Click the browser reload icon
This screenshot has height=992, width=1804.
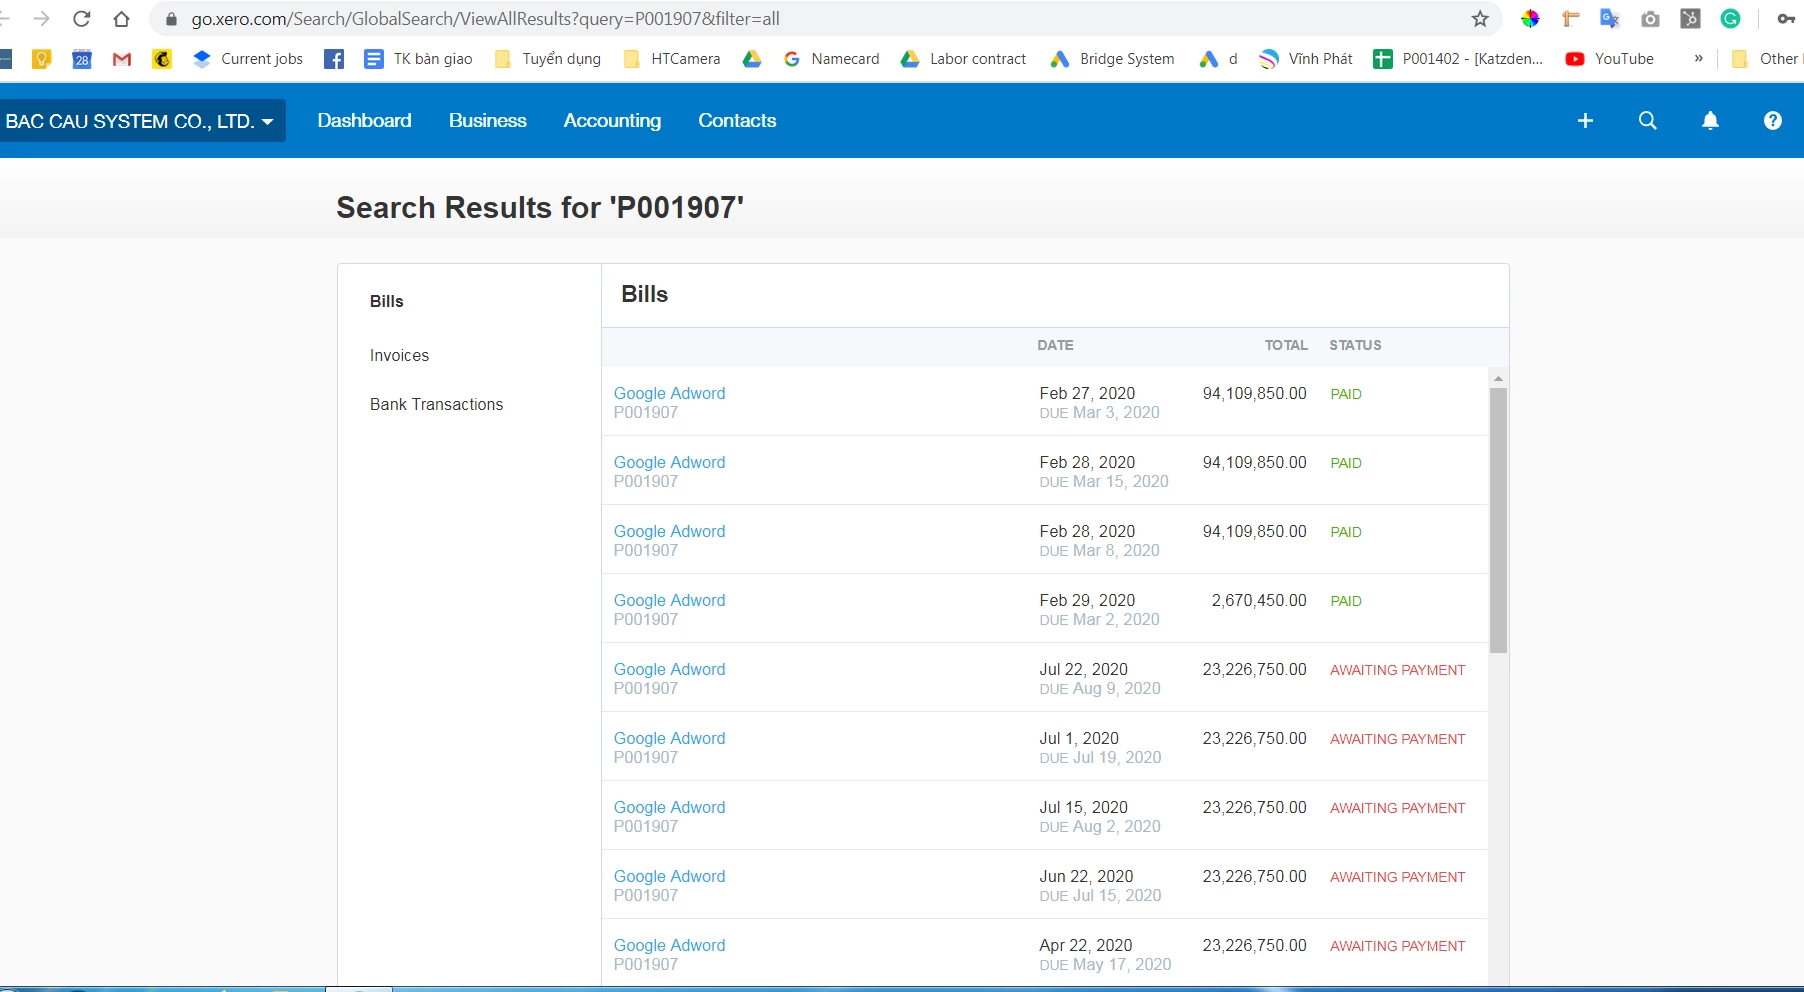pos(82,19)
